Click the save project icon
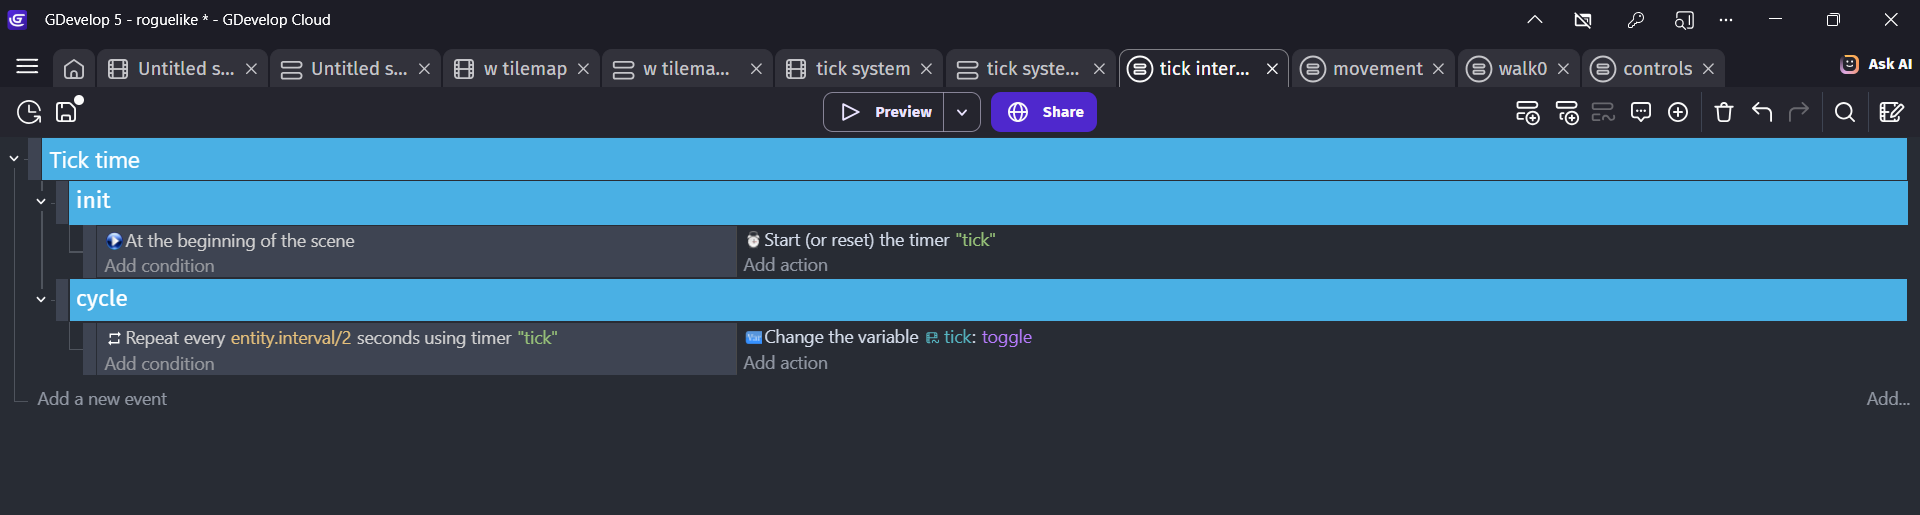Image resolution: width=1920 pixels, height=515 pixels. click(x=67, y=112)
